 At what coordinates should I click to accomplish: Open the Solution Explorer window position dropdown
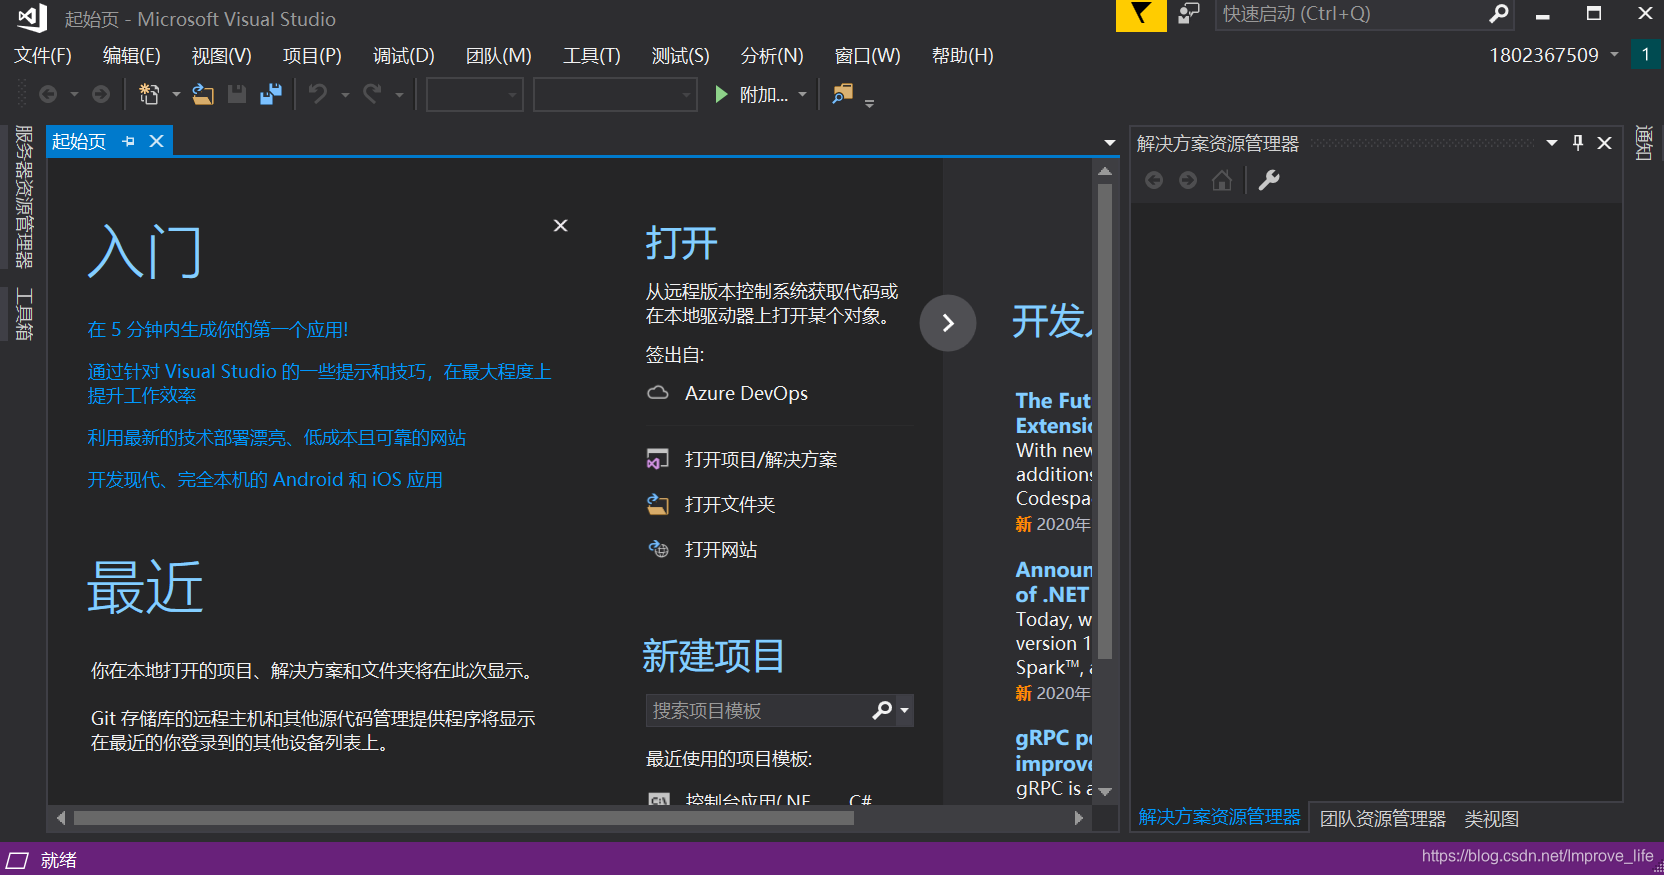point(1552,143)
